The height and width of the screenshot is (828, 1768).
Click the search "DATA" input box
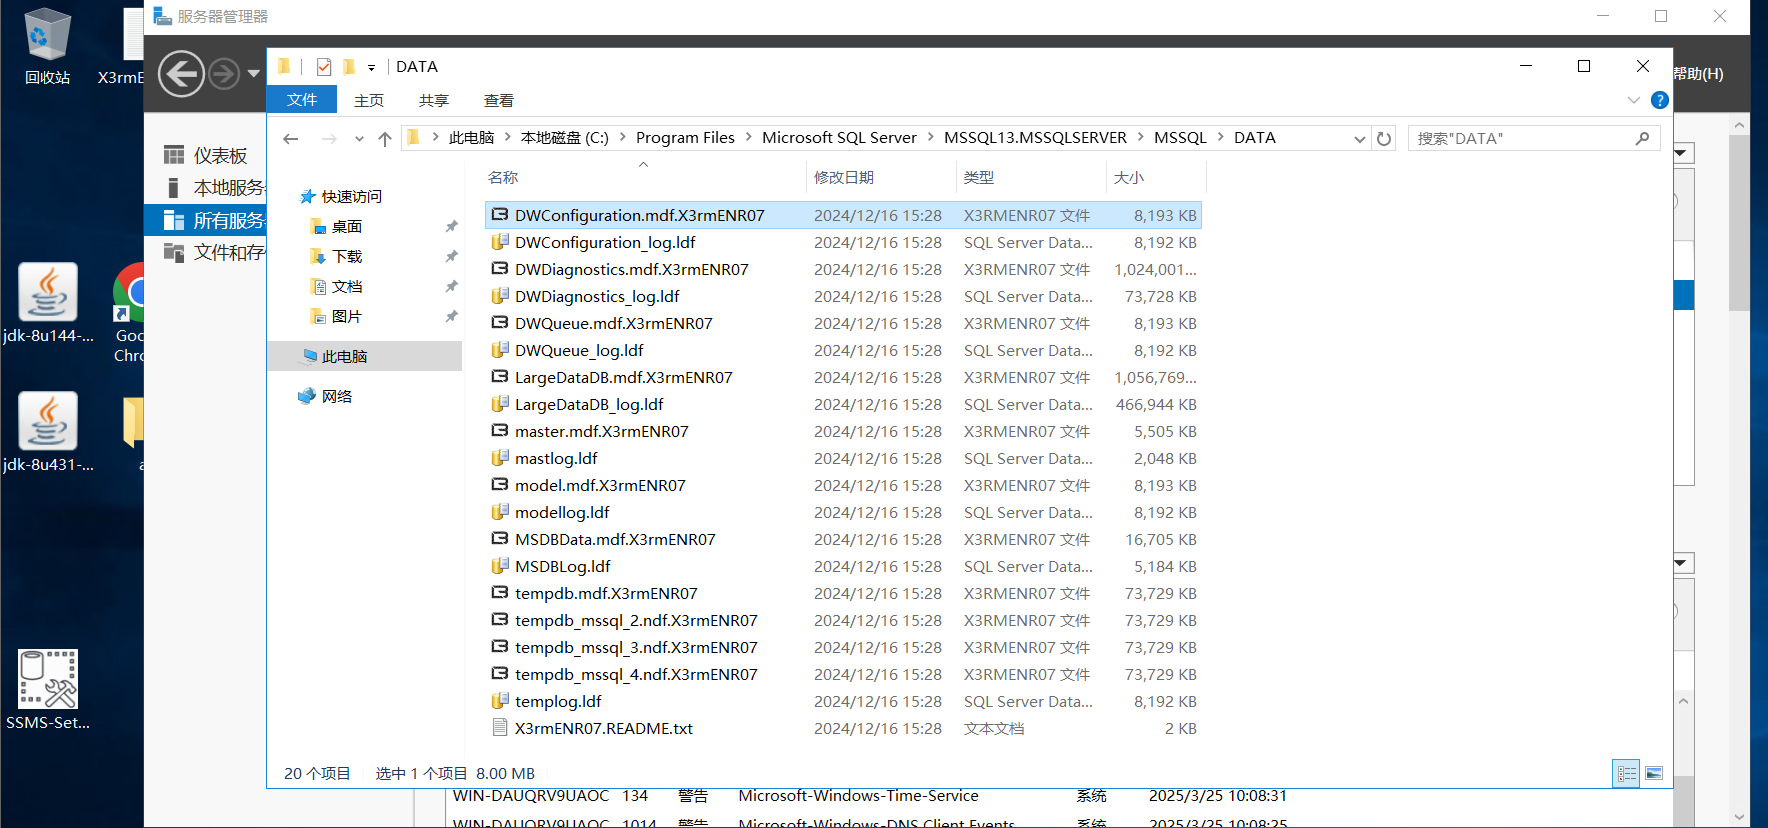(x=1534, y=139)
